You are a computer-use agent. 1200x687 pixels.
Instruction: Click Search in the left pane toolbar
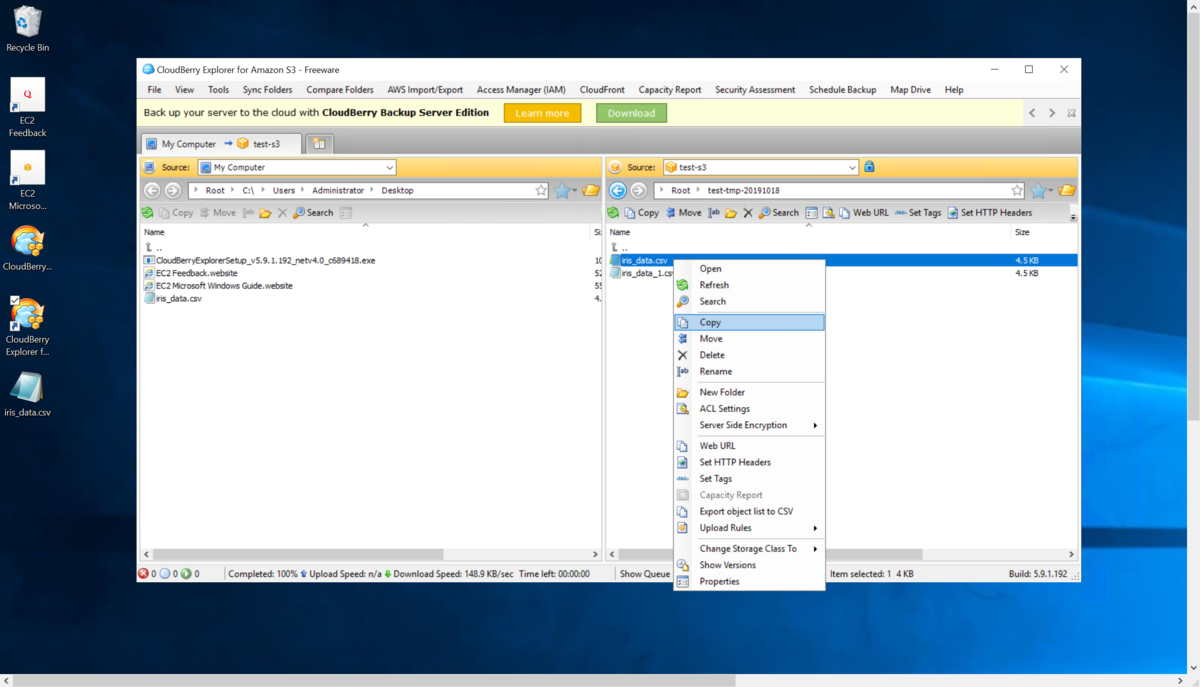click(313, 213)
